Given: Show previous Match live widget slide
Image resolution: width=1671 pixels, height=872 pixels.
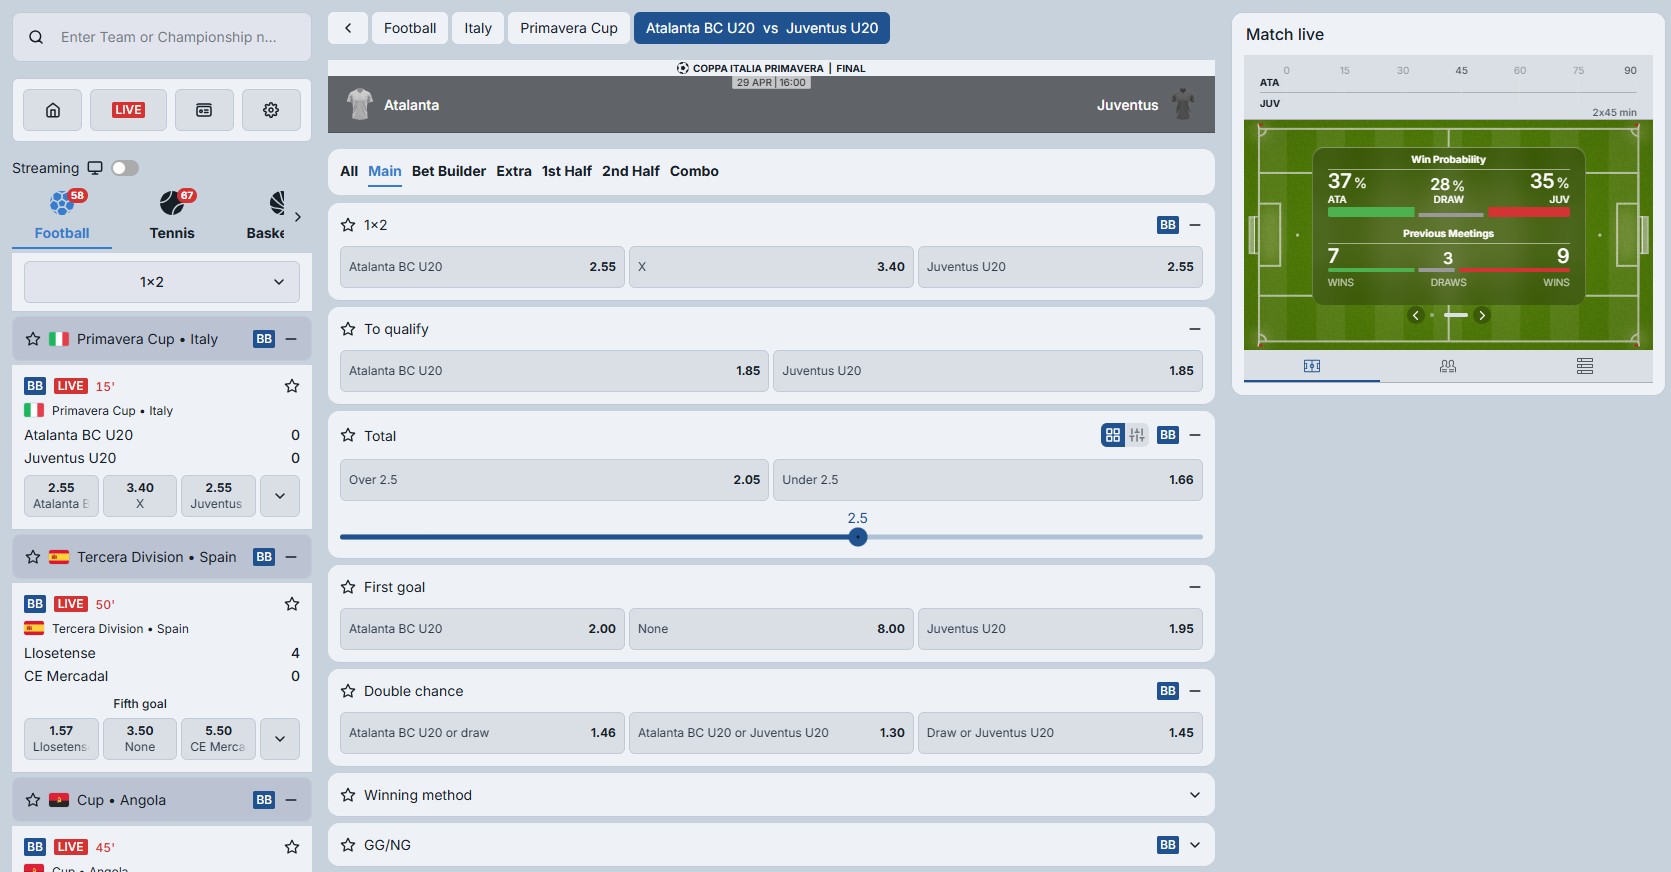Looking at the screenshot, I should click(1415, 315).
